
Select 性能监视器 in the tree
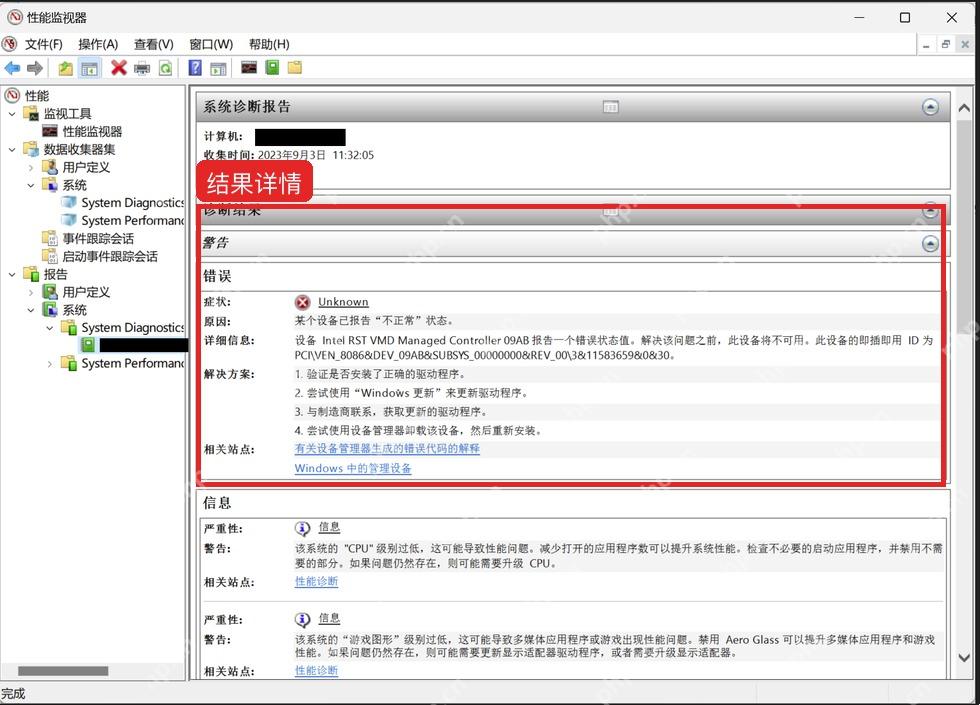[x=92, y=131]
